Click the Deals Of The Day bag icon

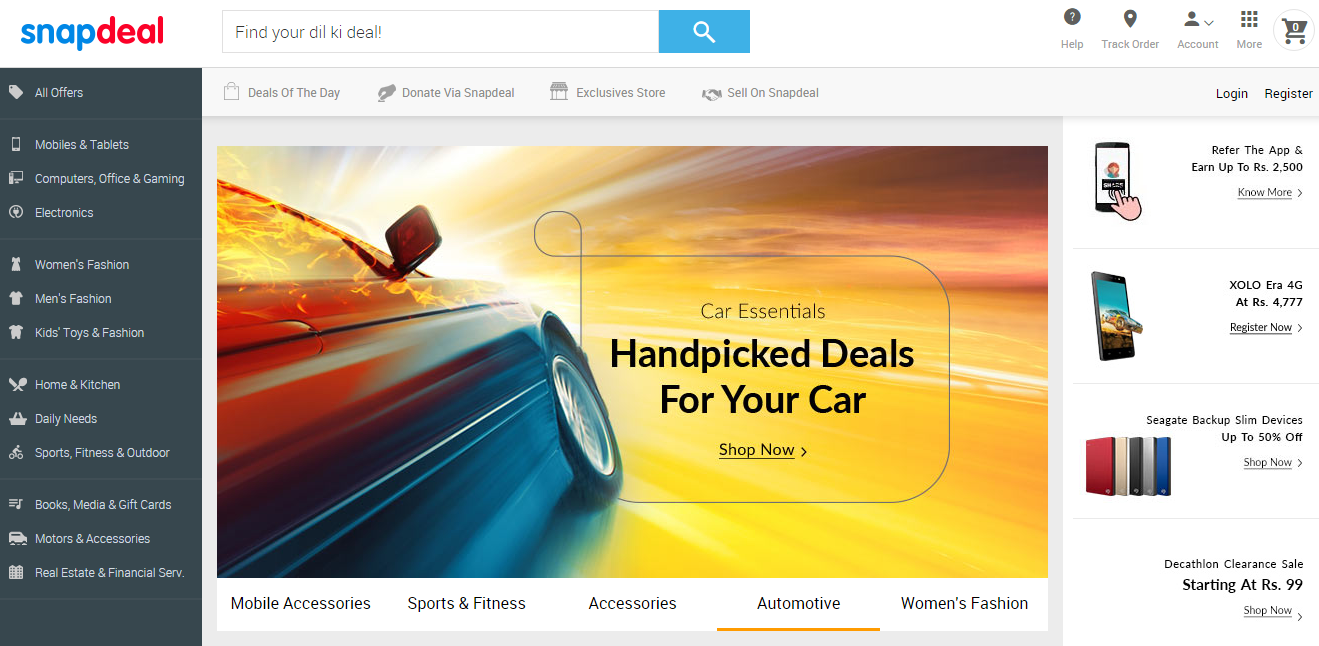[231, 92]
